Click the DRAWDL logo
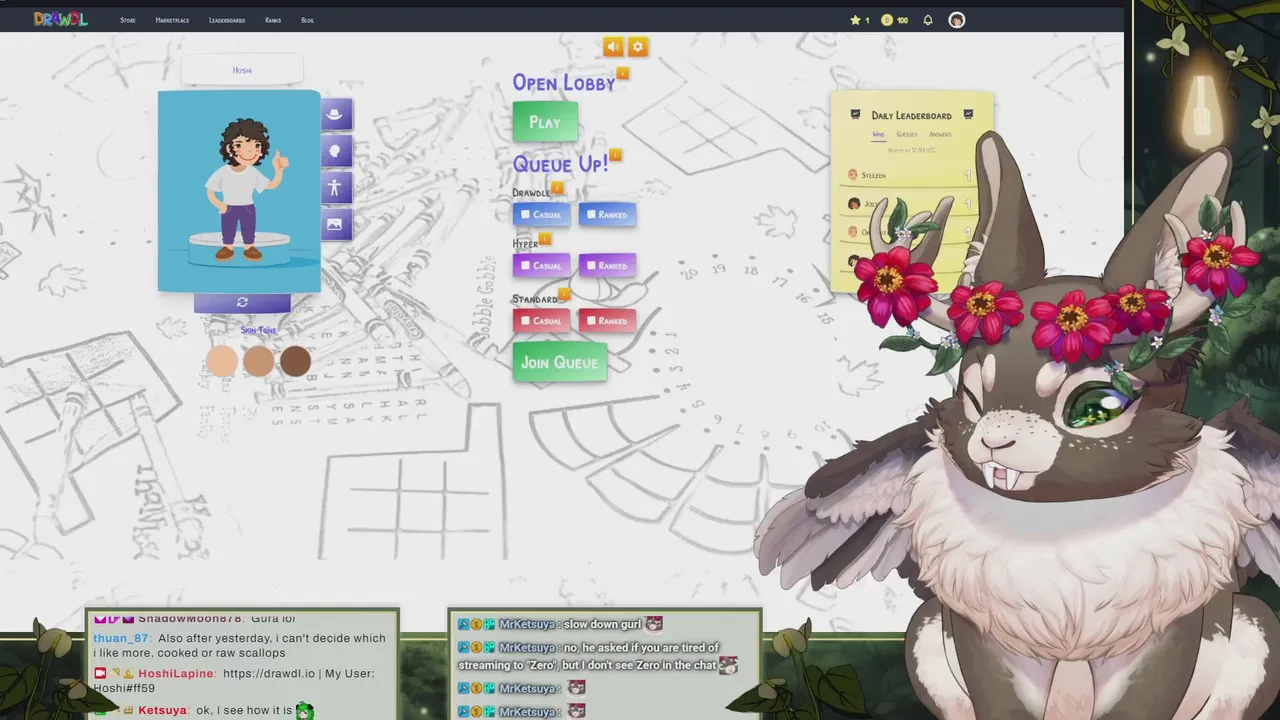 coord(60,19)
